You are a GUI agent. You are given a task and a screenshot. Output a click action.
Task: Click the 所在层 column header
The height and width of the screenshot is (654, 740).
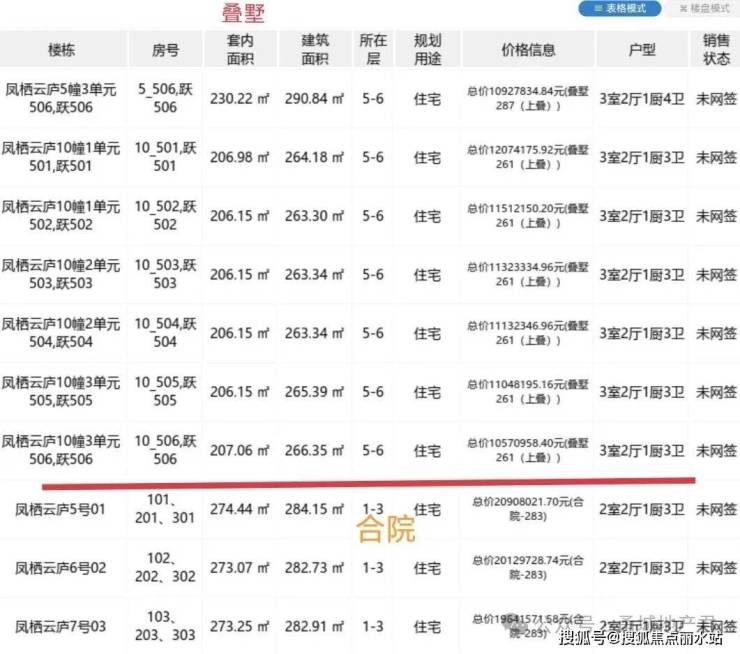tap(373, 50)
